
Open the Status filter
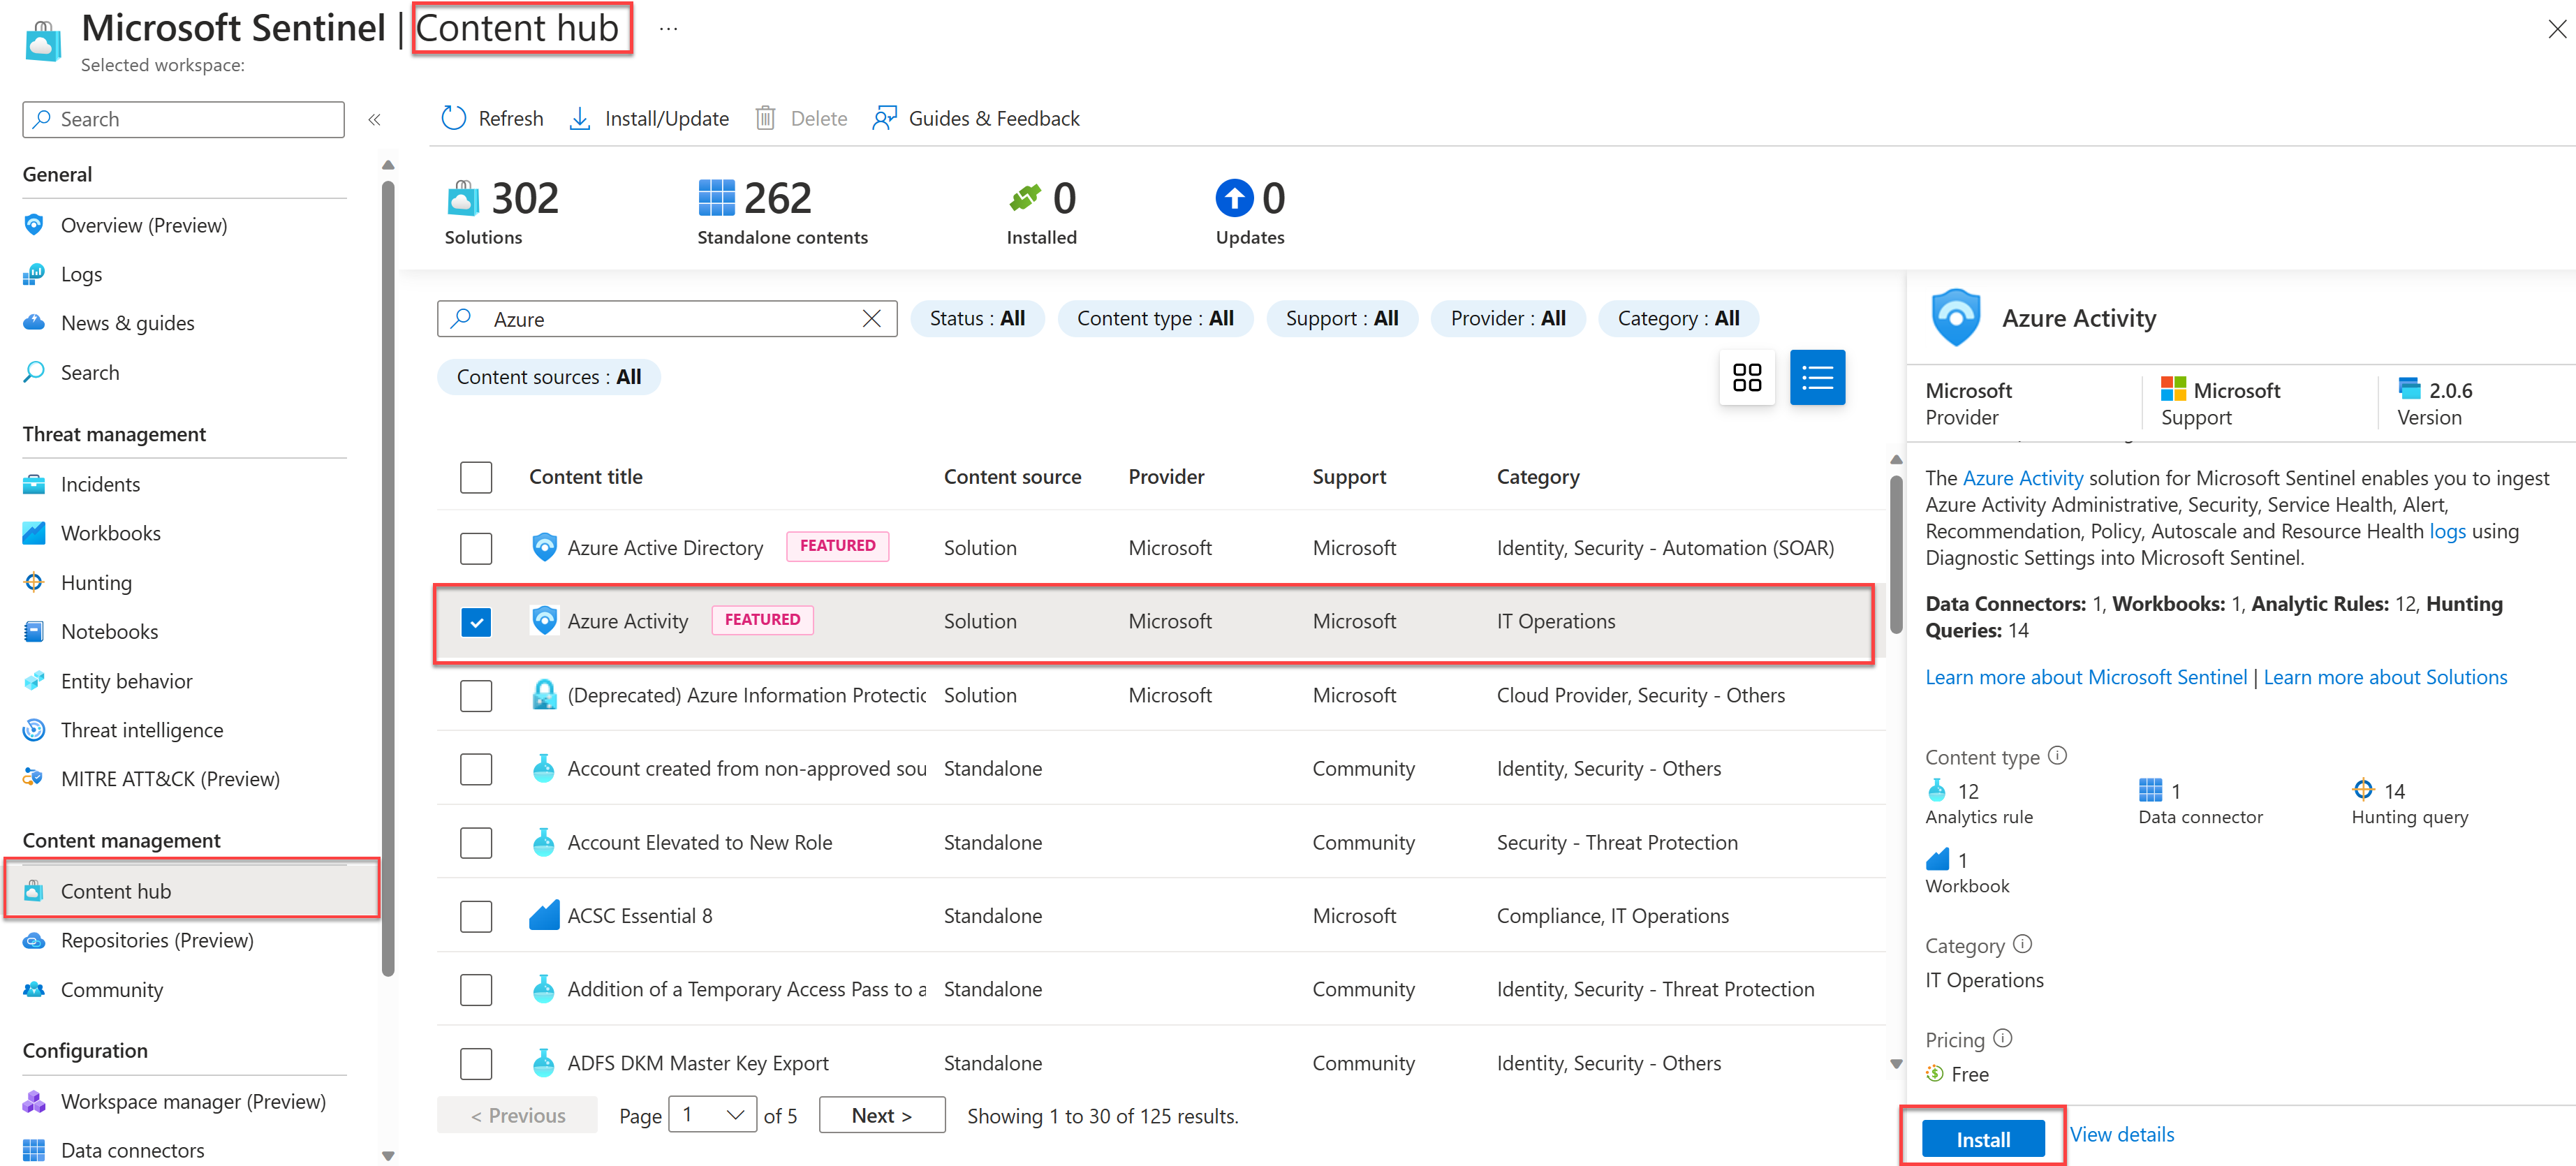click(977, 318)
